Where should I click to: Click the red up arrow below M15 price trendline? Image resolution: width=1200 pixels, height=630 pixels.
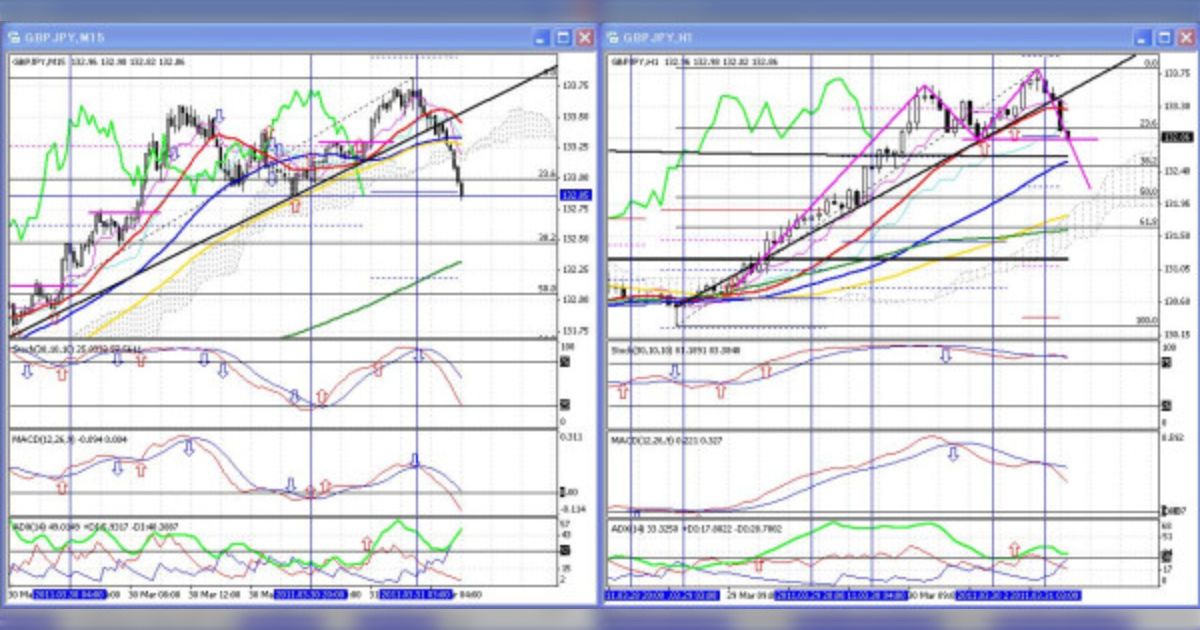point(294,206)
